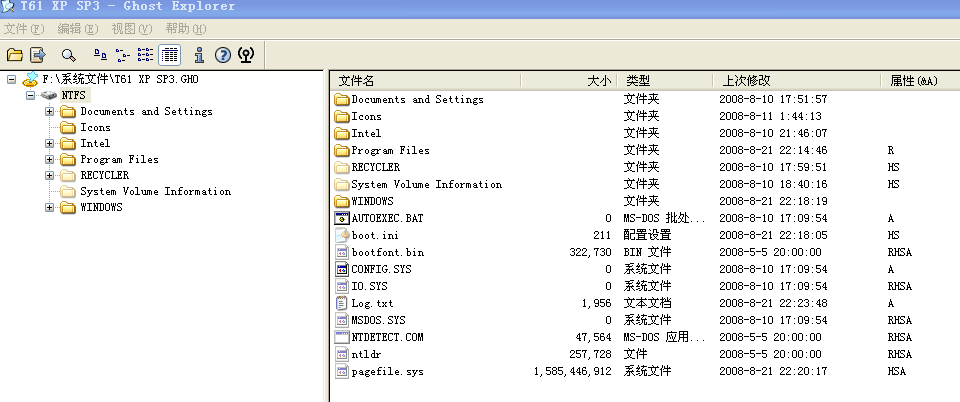960x402 pixels.
Task: Sort by the 属性(&A) column header
Action: pyautogui.click(x=920, y=81)
